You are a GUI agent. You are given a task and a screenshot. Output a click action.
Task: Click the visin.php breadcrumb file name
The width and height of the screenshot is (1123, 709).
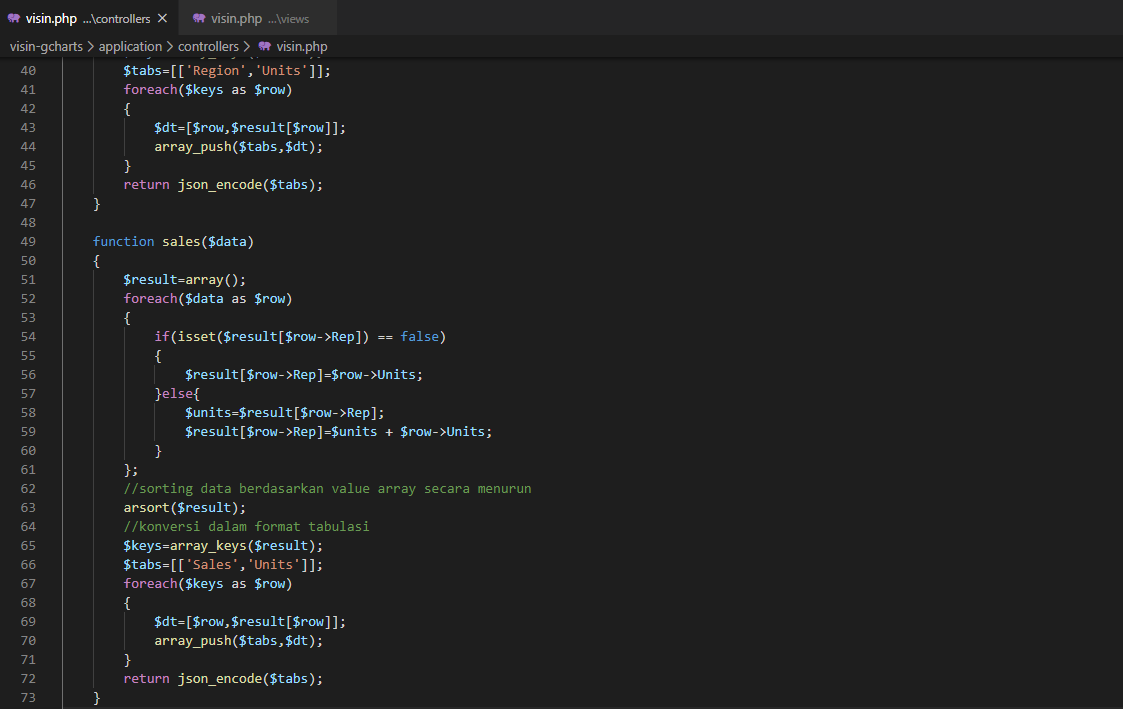[302, 47]
